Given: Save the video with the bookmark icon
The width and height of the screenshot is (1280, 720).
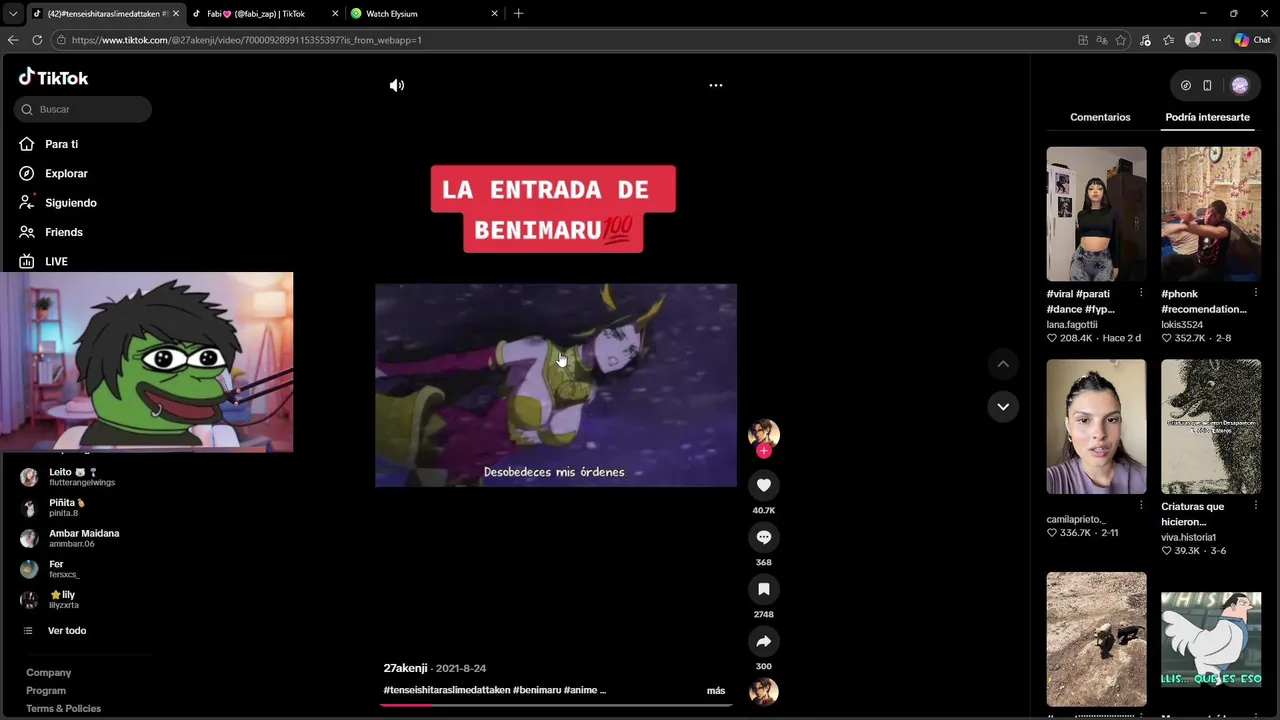Looking at the screenshot, I should pos(764,589).
